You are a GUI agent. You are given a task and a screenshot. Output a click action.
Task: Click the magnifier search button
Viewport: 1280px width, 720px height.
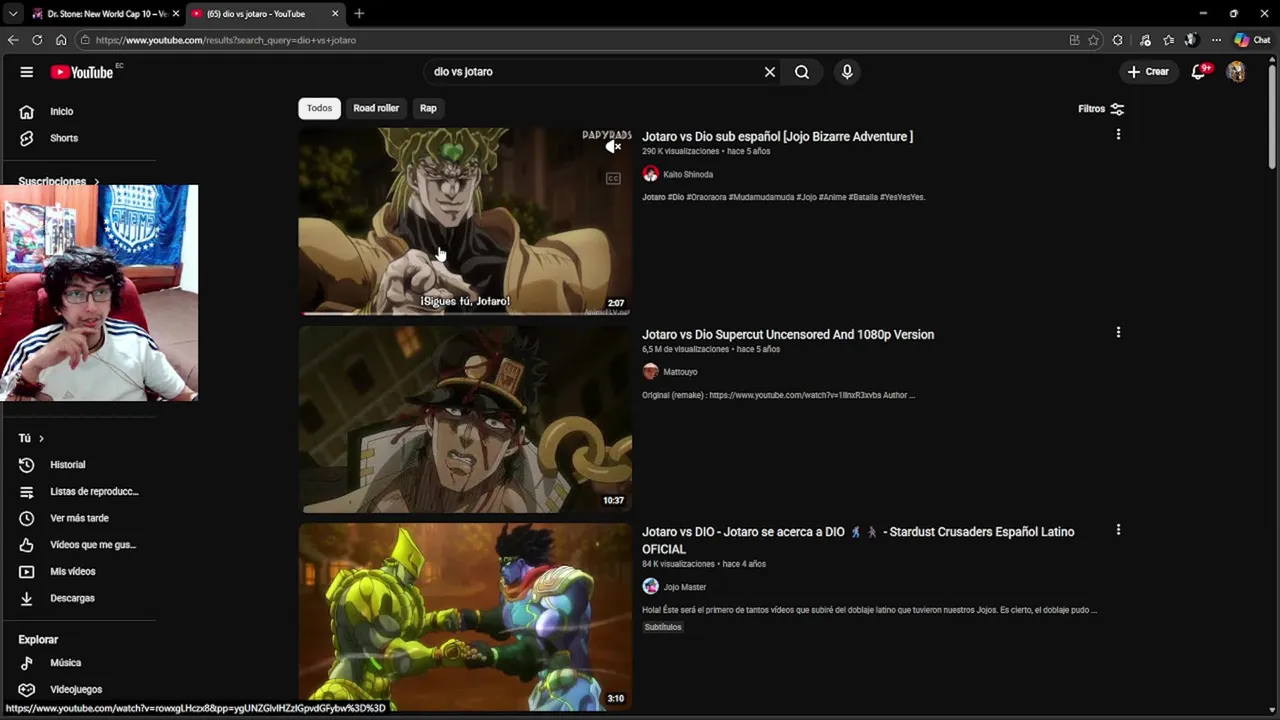pos(802,72)
